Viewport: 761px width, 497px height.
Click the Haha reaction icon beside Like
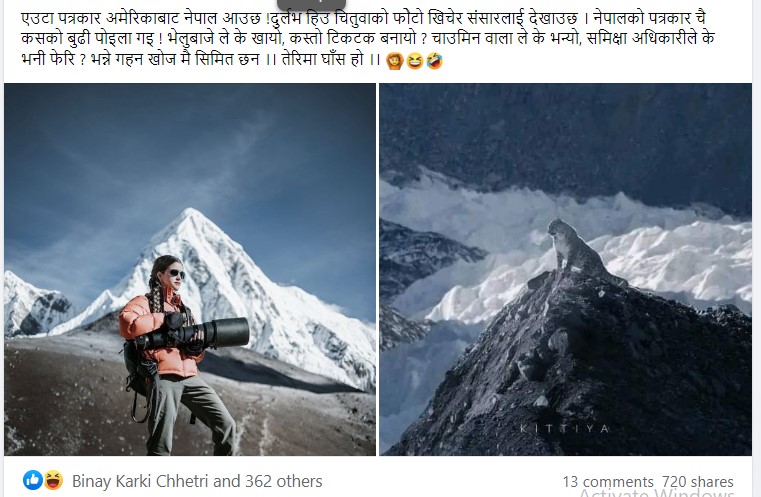(x=53, y=480)
